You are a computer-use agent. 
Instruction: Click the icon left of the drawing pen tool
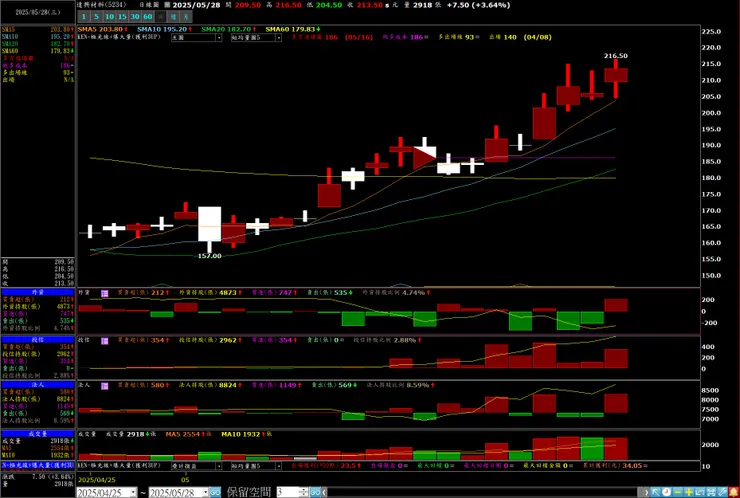(711, 492)
